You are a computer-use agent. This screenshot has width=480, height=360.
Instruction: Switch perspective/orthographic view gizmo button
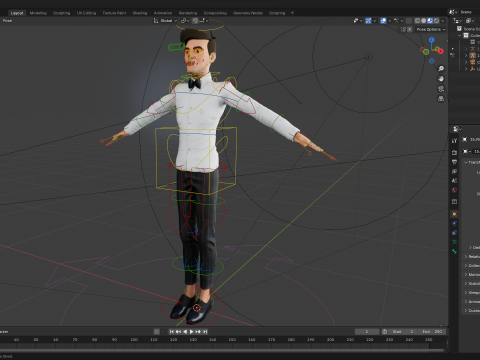[441, 99]
